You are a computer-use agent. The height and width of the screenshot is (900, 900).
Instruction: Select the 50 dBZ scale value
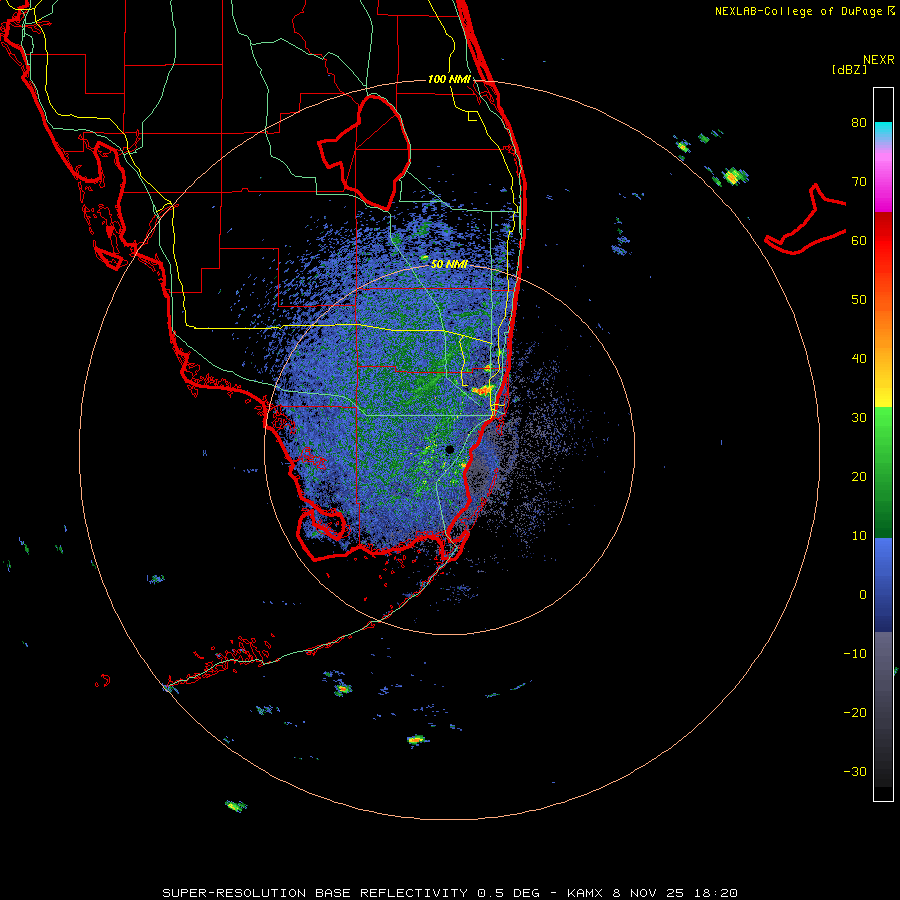(859, 300)
